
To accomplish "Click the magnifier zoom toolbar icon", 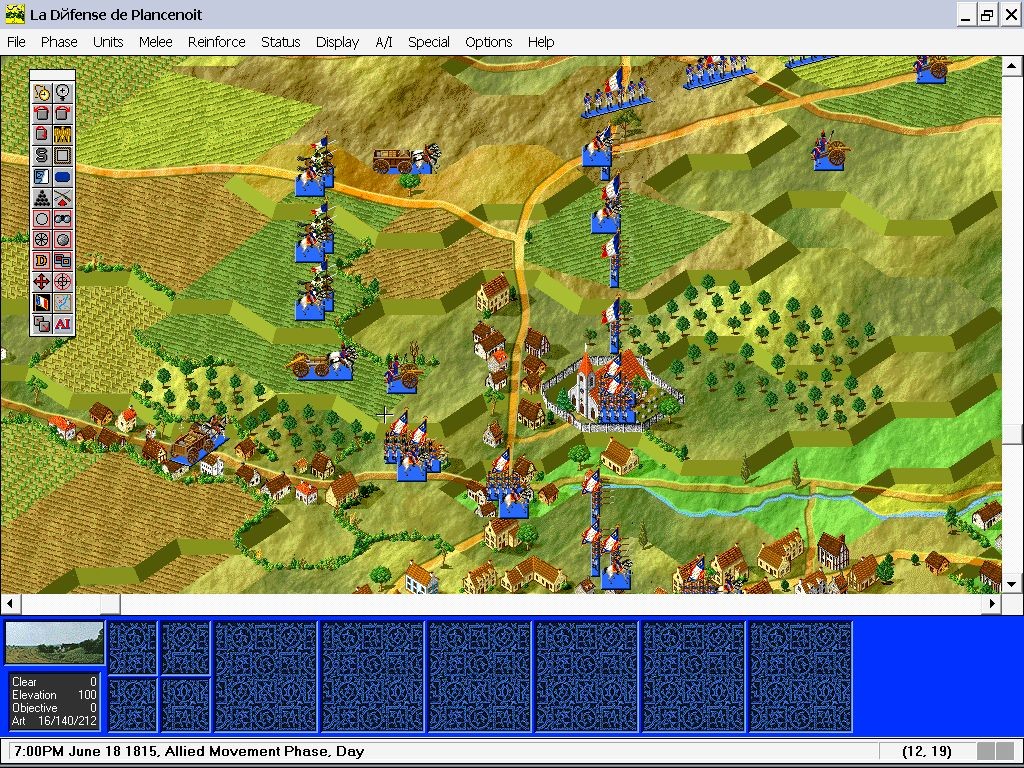I will [63, 93].
